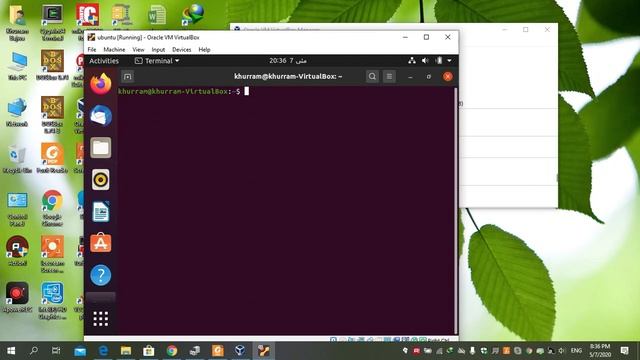Switch to VirtualBox Manager taskbar icon

[240, 351]
